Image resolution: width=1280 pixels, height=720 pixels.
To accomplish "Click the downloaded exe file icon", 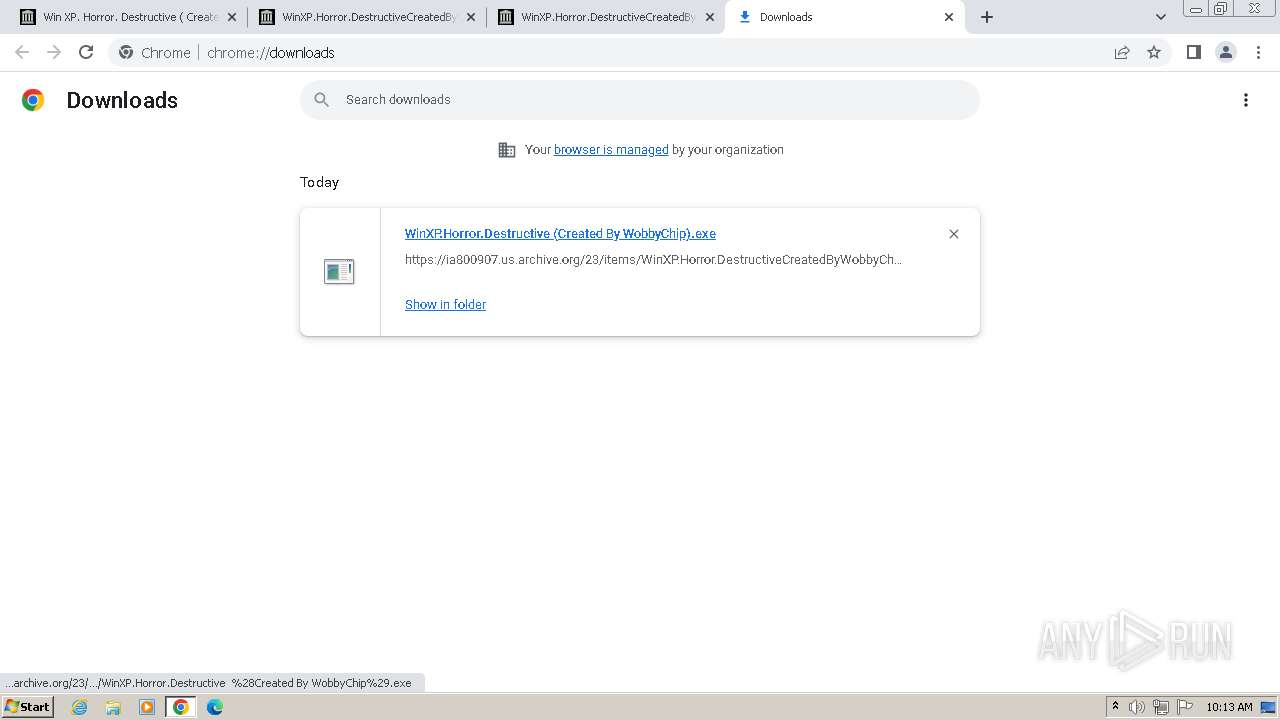I will coord(339,271).
